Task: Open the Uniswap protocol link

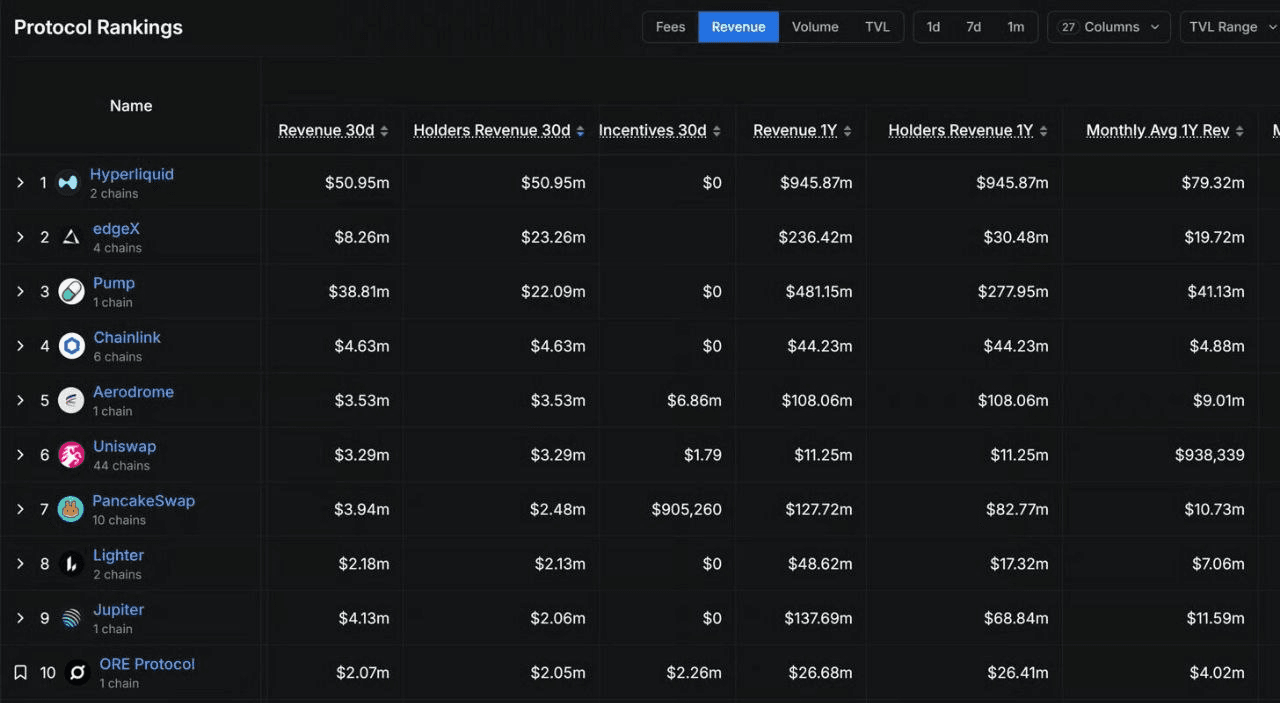Action: [x=124, y=446]
